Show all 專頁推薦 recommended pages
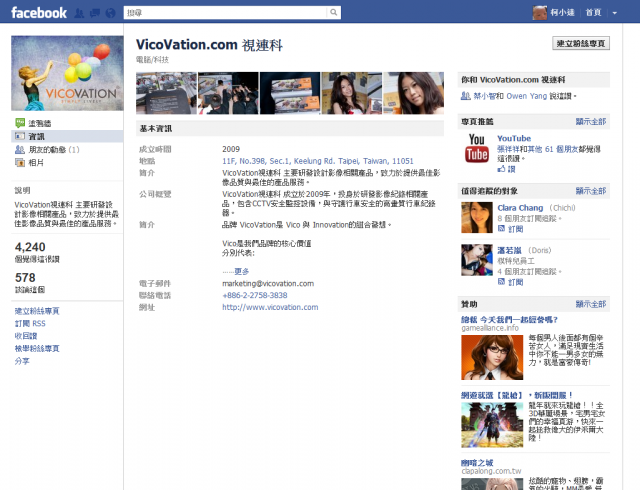 point(591,122)
